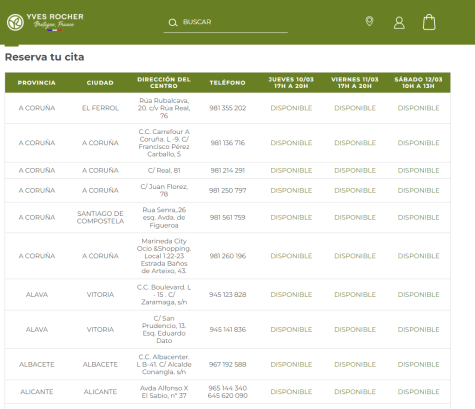Select the VIERNES 11/03 column header

click(x=355, y=83)
